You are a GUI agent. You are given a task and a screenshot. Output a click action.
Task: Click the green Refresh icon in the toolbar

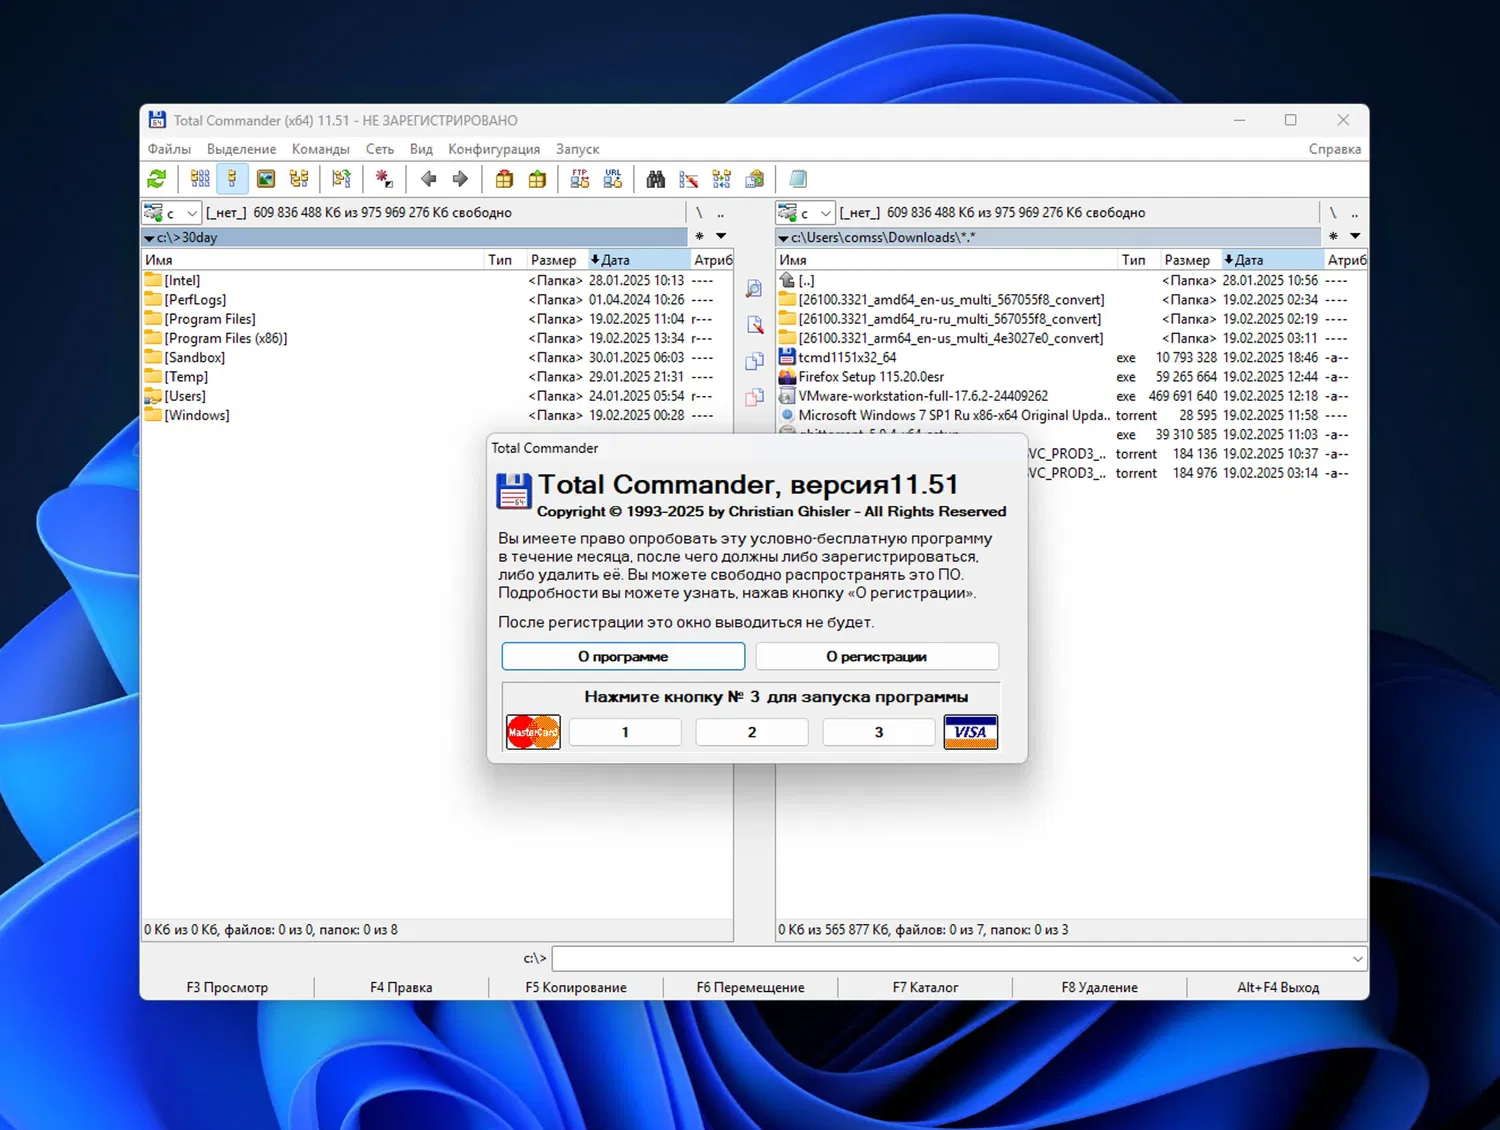click(157, 179)
